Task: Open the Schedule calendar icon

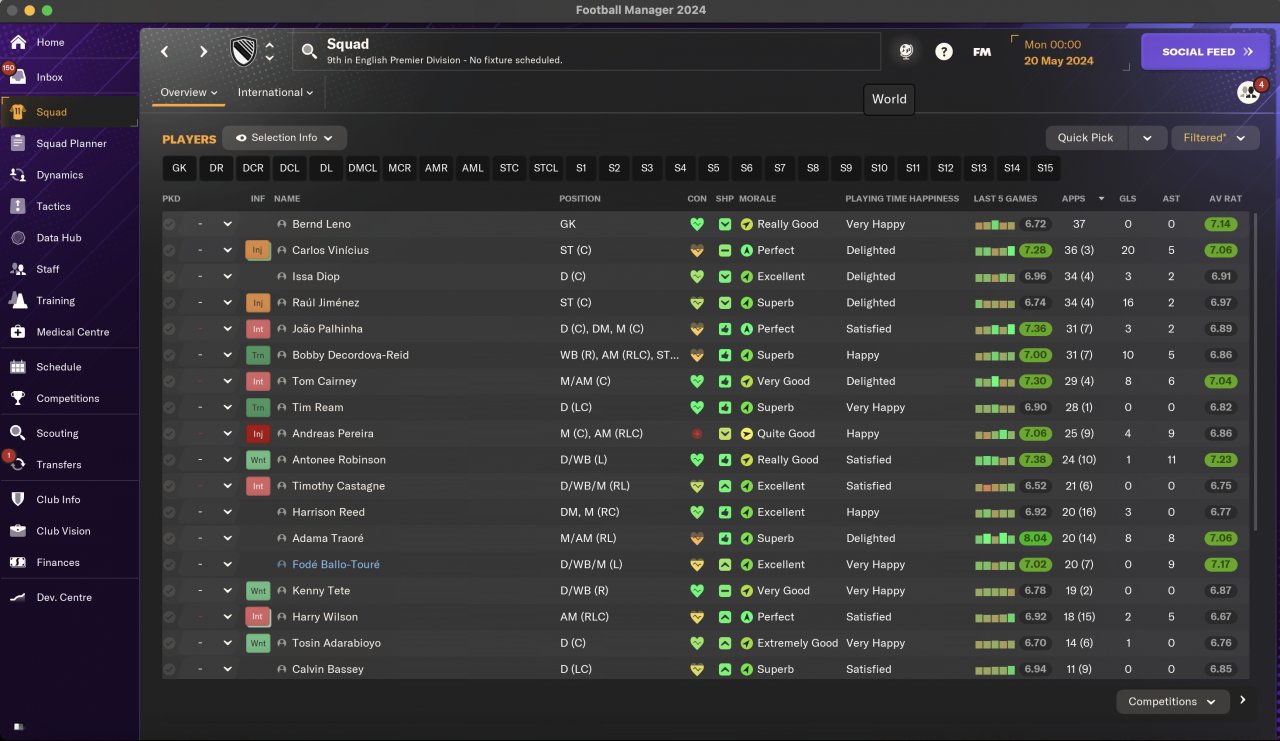Action: pyautogui.click(x=18, y=367)
